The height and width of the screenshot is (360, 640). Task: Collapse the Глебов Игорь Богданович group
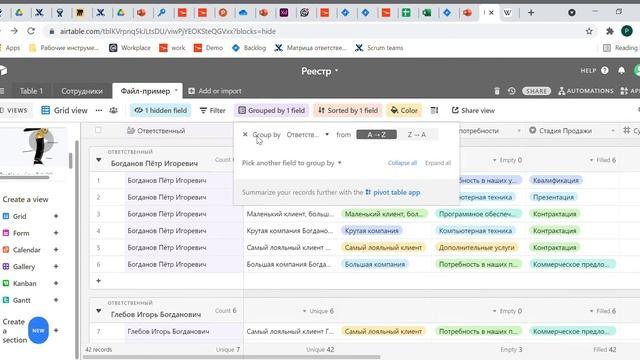click(x=99, y=311)
